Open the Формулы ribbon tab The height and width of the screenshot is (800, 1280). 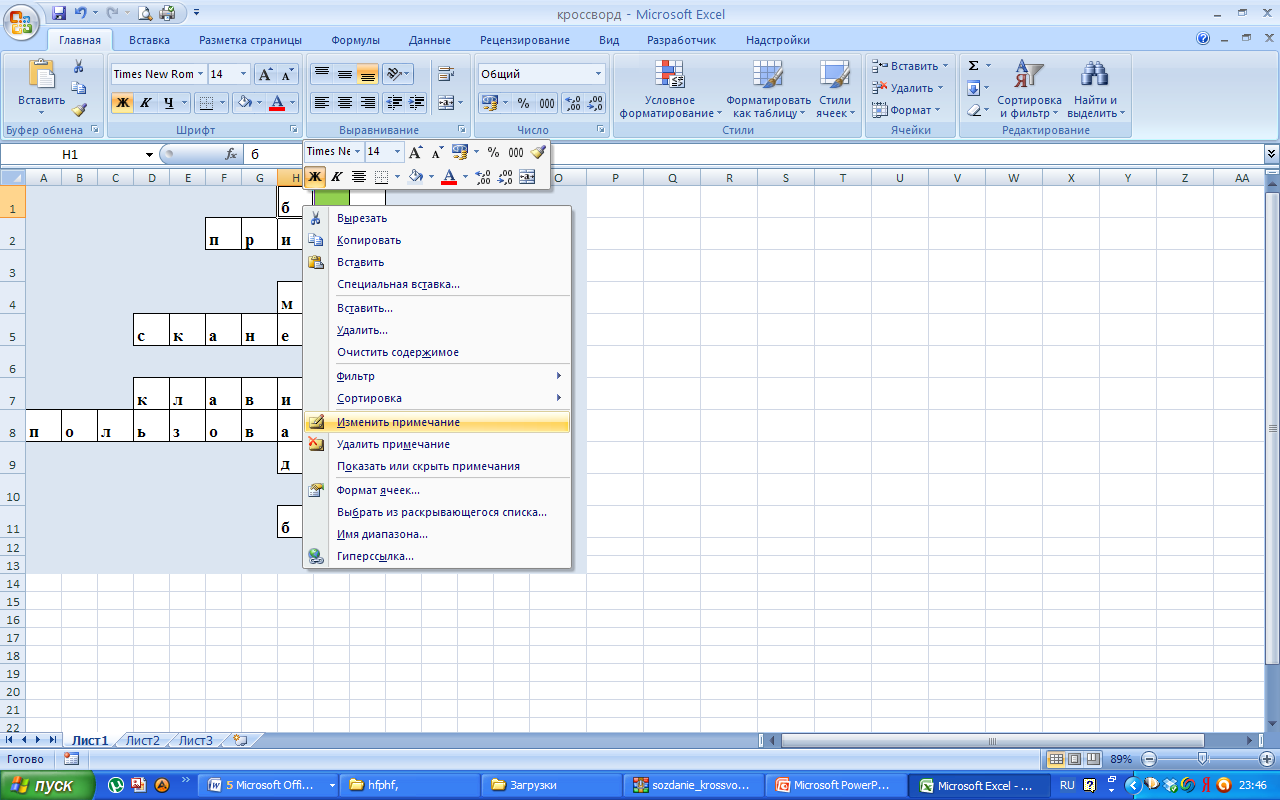[355, 40]
